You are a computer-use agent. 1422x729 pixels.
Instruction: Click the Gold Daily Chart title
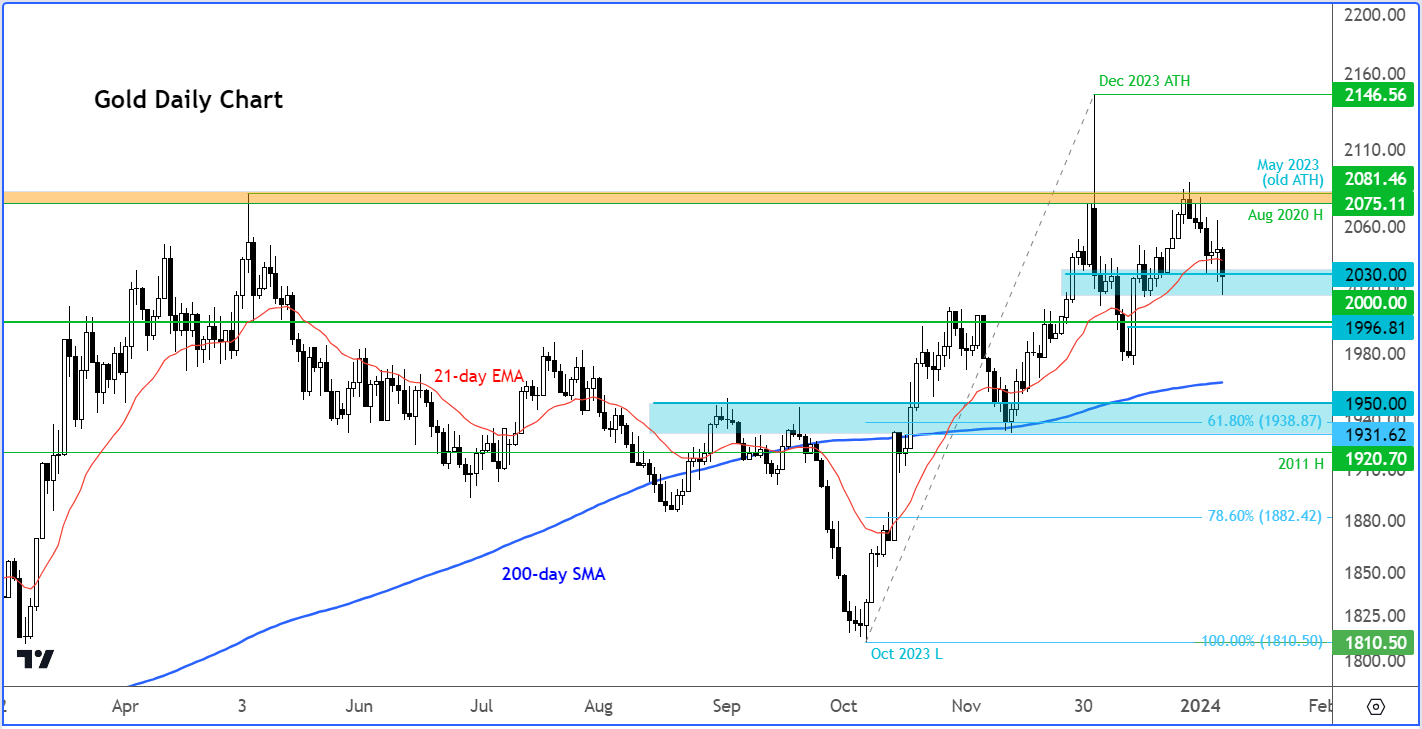click(188, 100)
